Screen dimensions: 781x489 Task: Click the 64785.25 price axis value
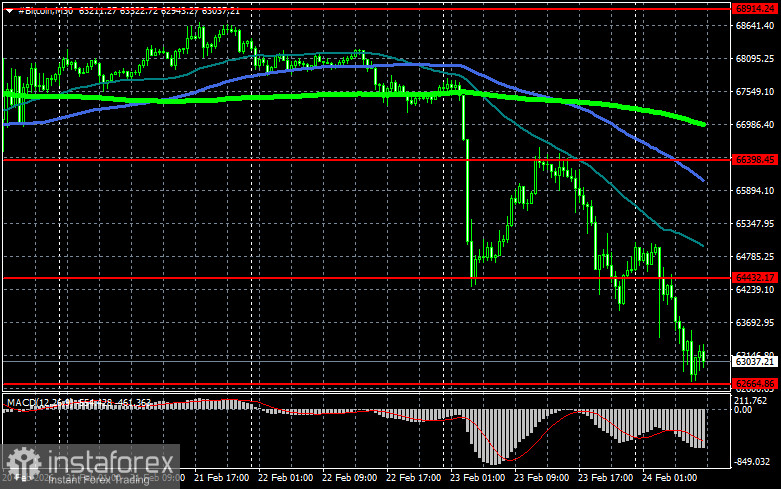755,256
